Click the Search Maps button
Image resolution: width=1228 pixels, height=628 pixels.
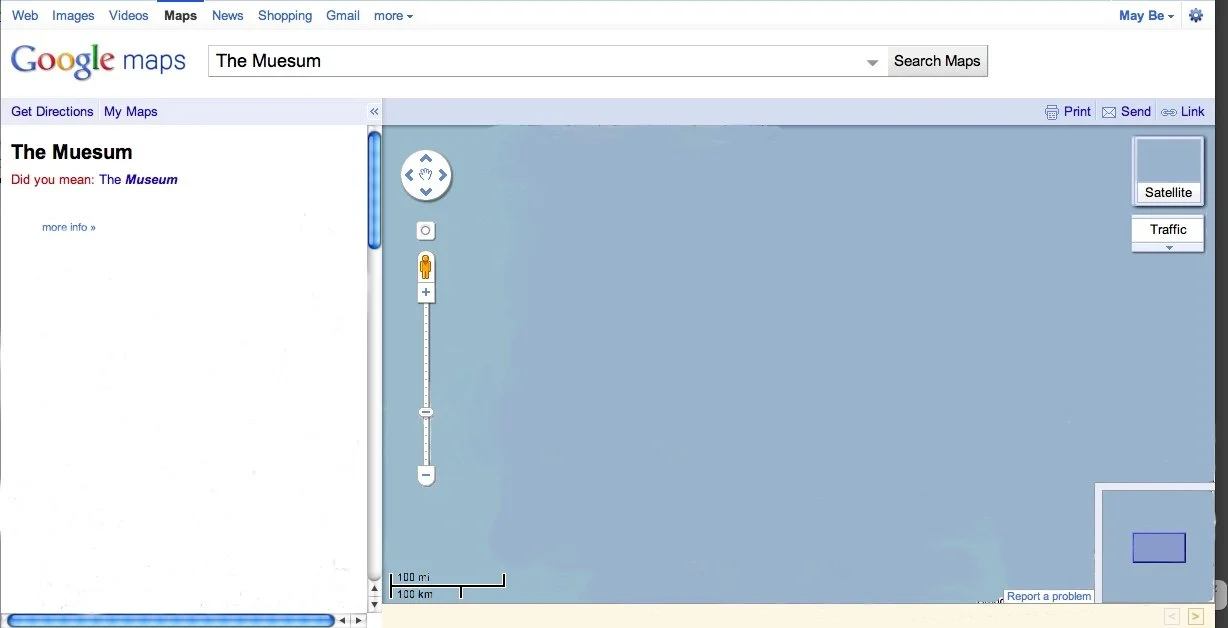[937, 61]
